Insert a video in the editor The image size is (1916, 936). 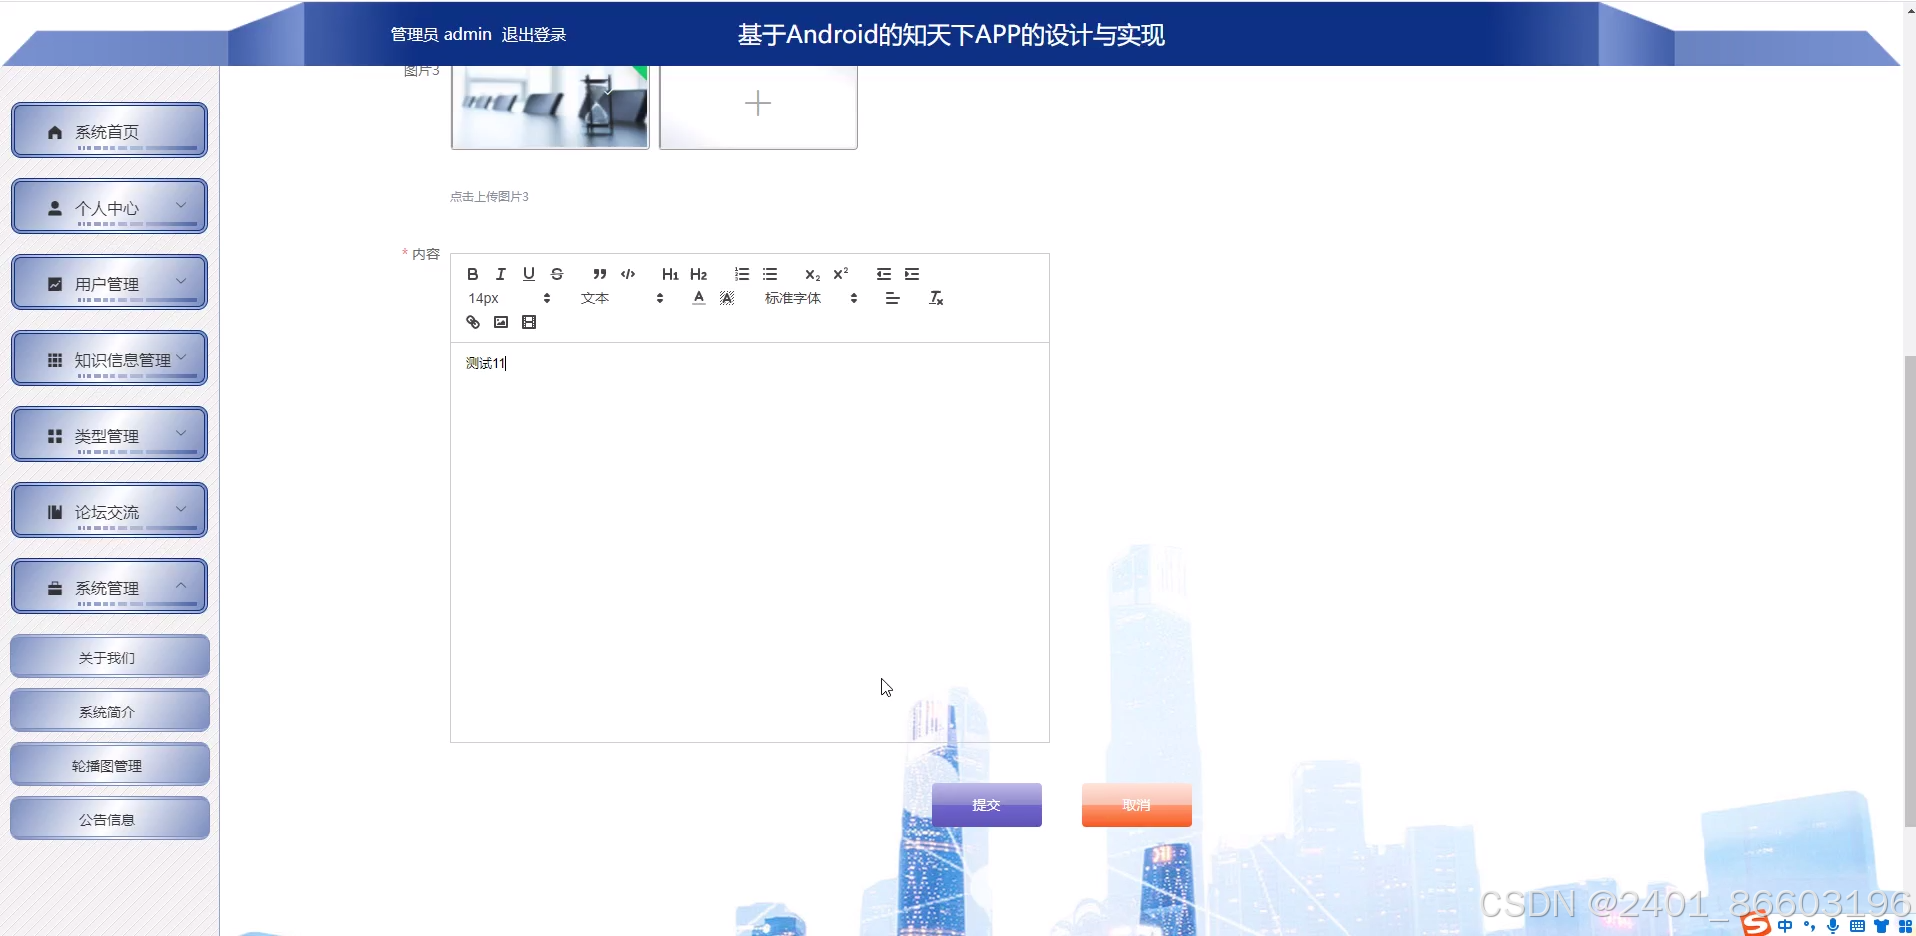529,322
